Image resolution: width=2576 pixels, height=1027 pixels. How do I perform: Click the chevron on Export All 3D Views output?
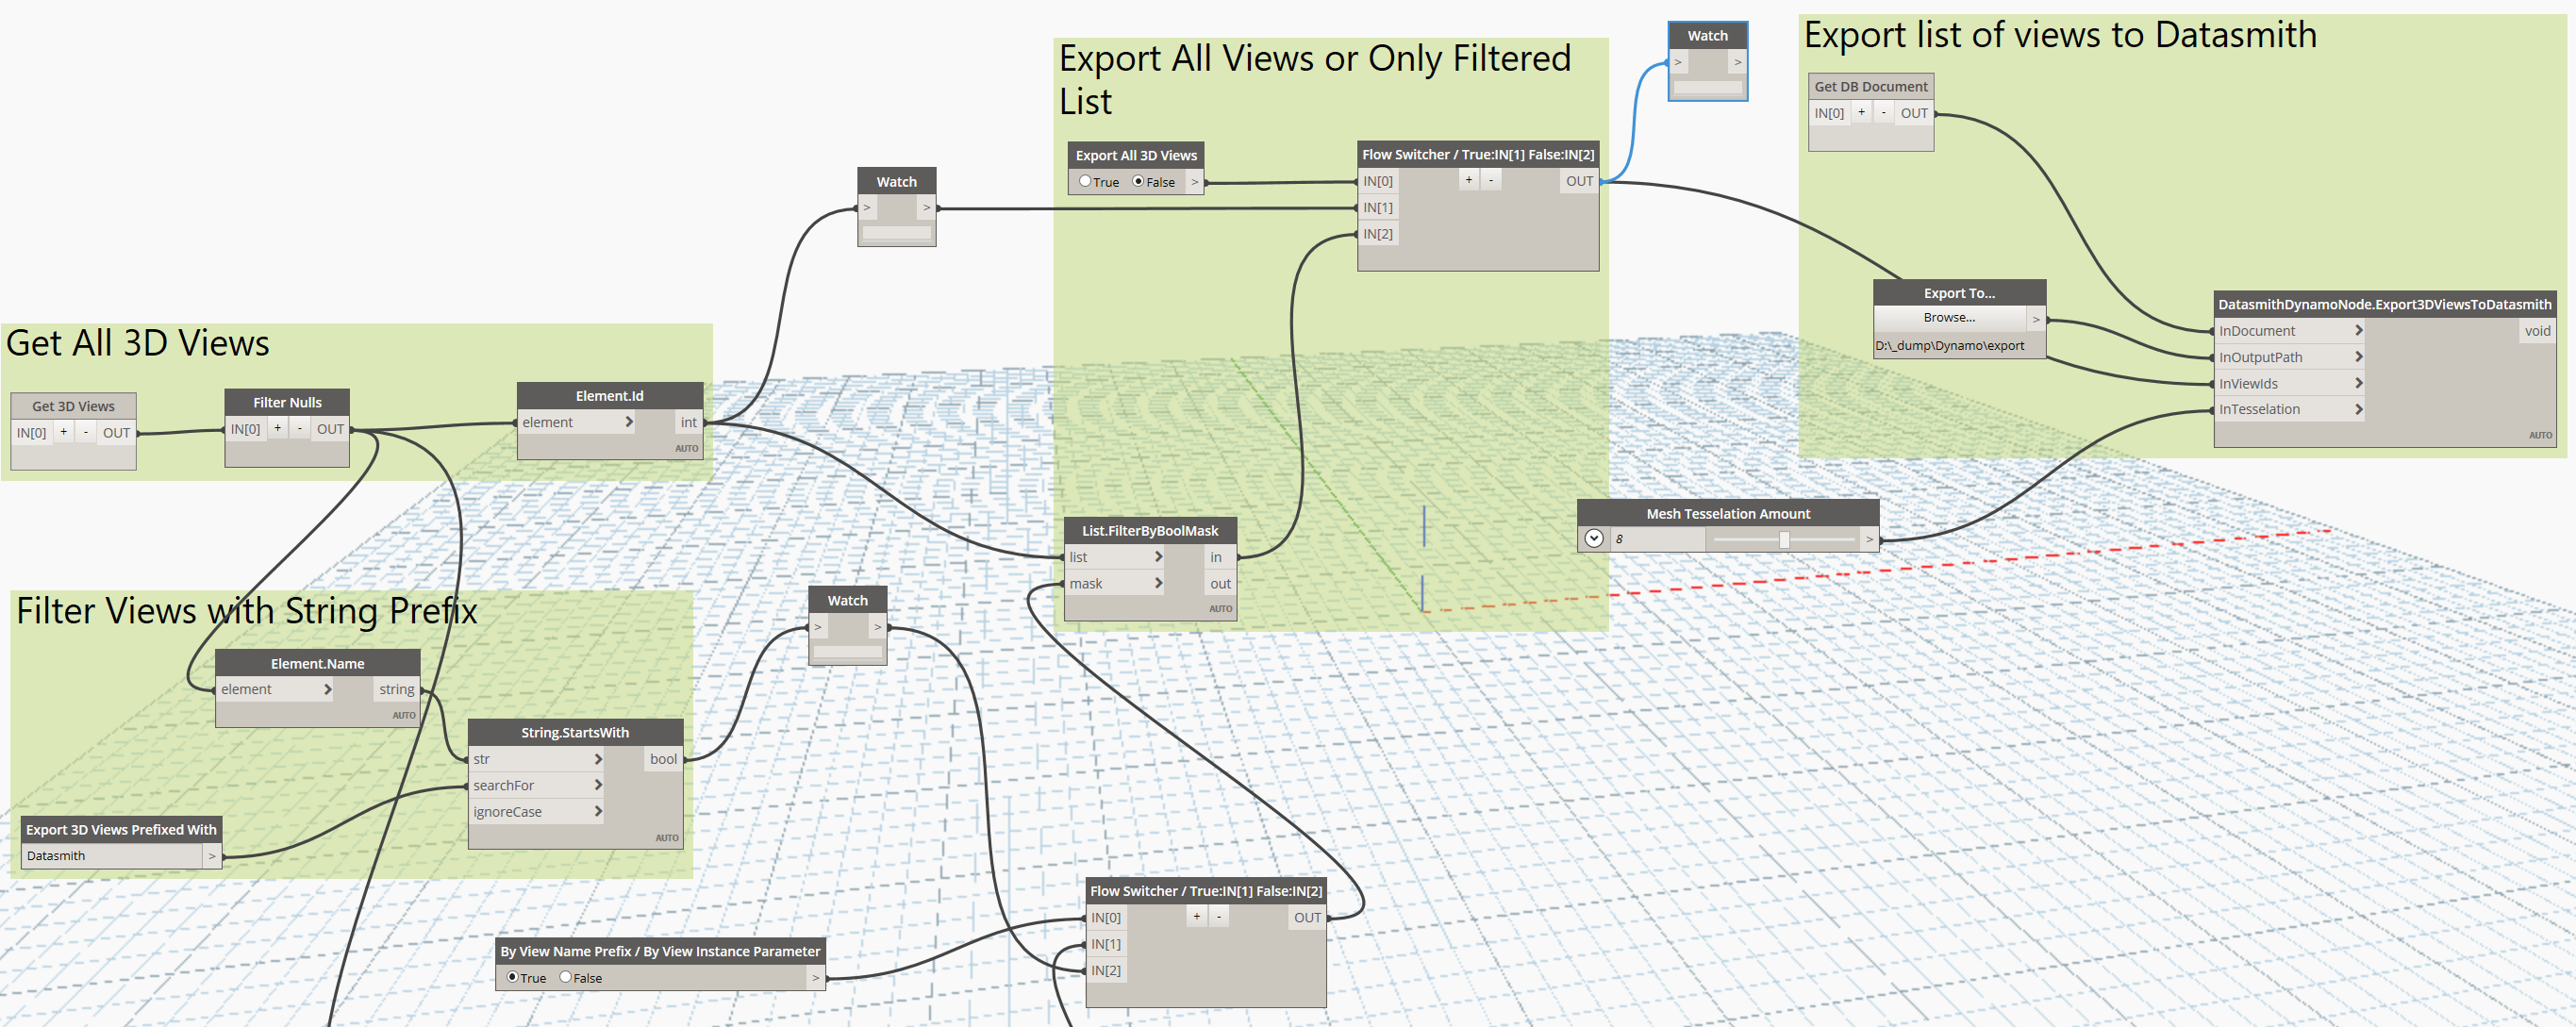1194,181
